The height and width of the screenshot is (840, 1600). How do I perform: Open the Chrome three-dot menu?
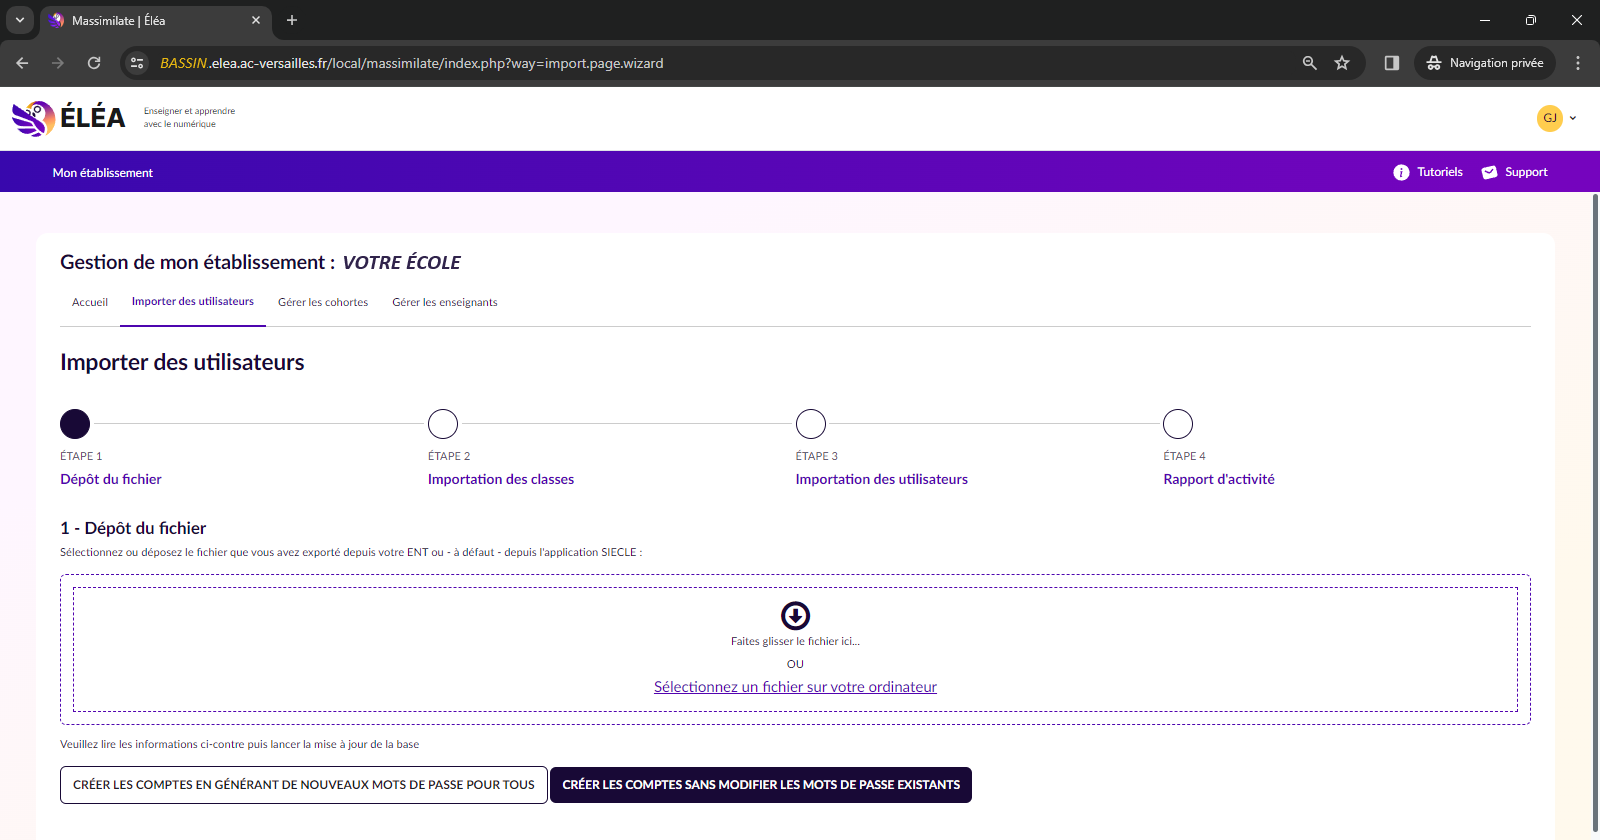1578,63
